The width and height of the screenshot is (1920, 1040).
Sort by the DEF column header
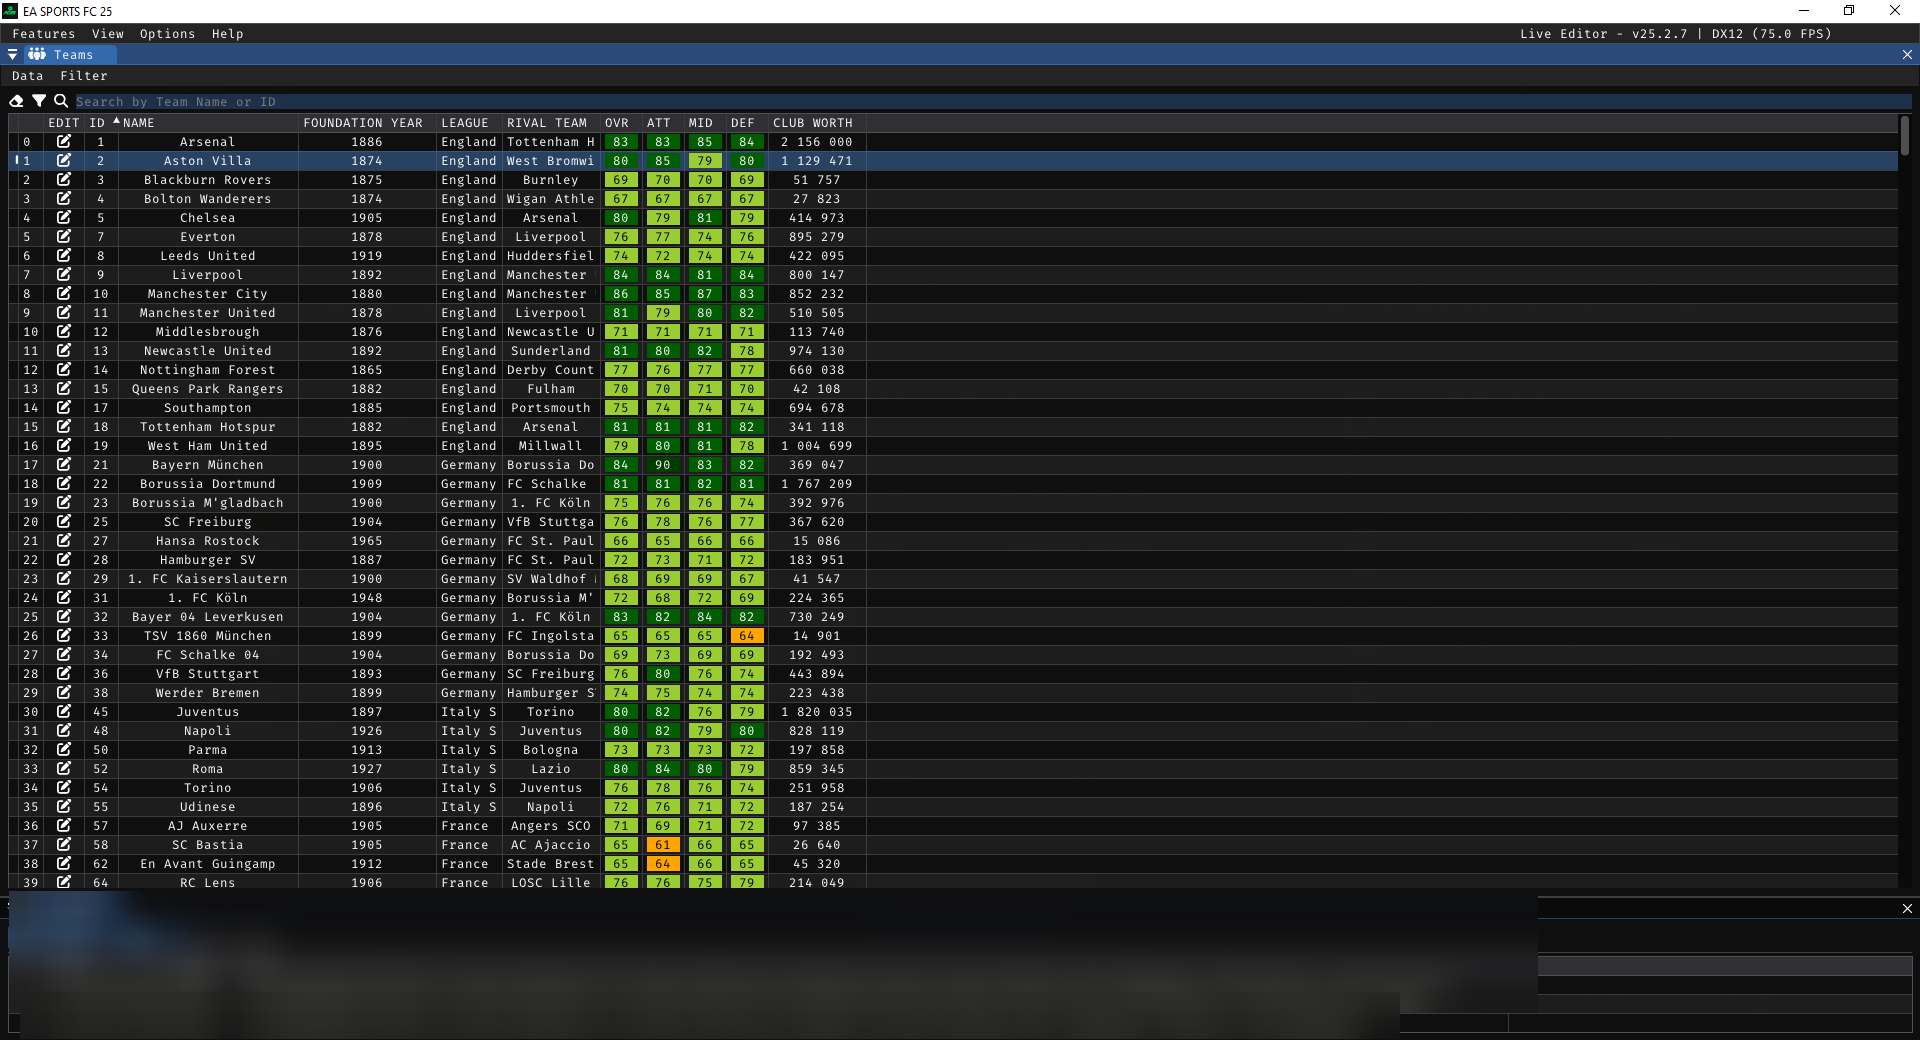click(743, 123)
